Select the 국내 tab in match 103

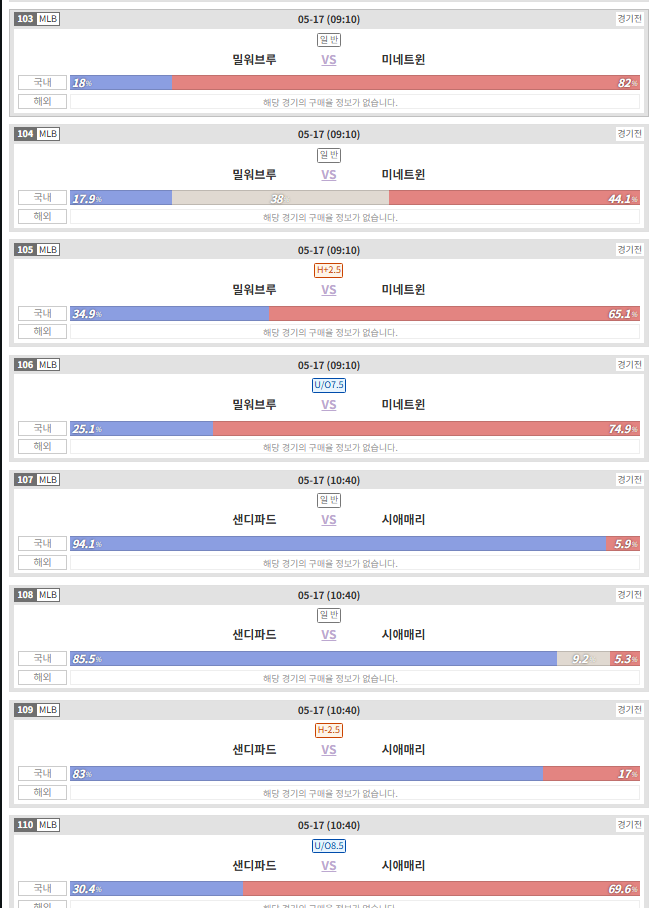click(42, 83)
